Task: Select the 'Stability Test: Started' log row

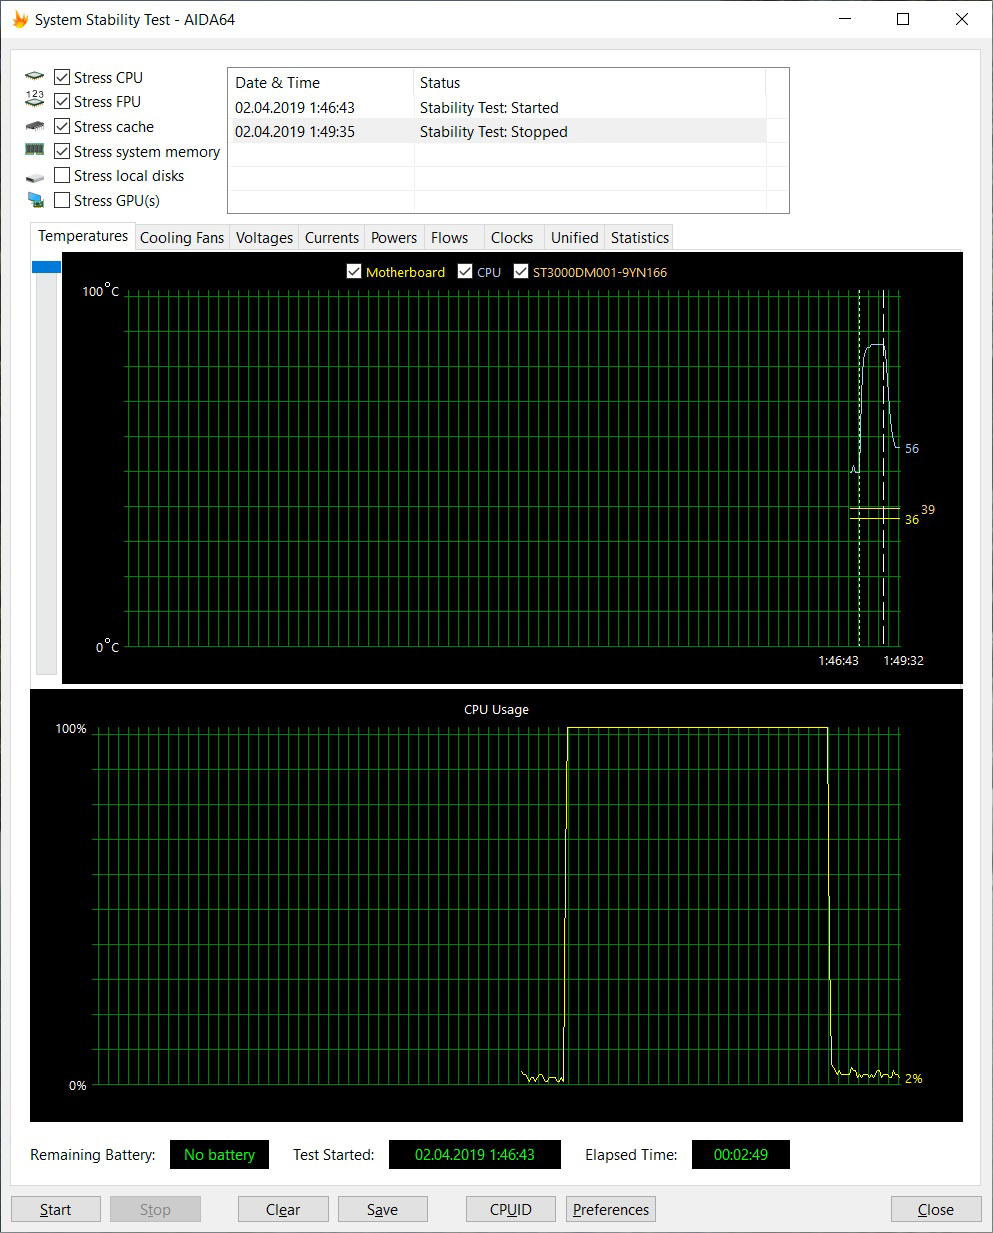Action: point(498,107)
